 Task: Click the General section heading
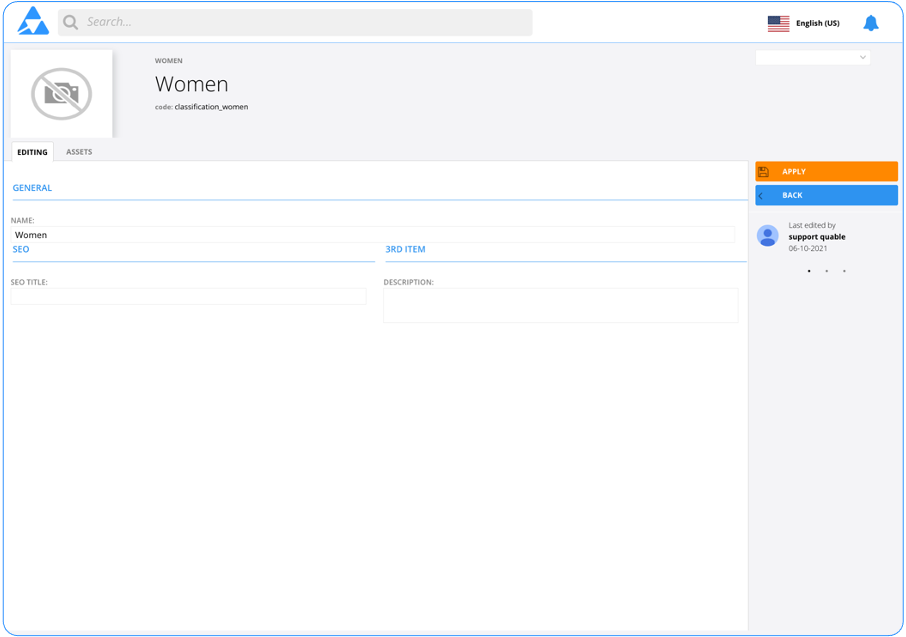coord(32,188)
